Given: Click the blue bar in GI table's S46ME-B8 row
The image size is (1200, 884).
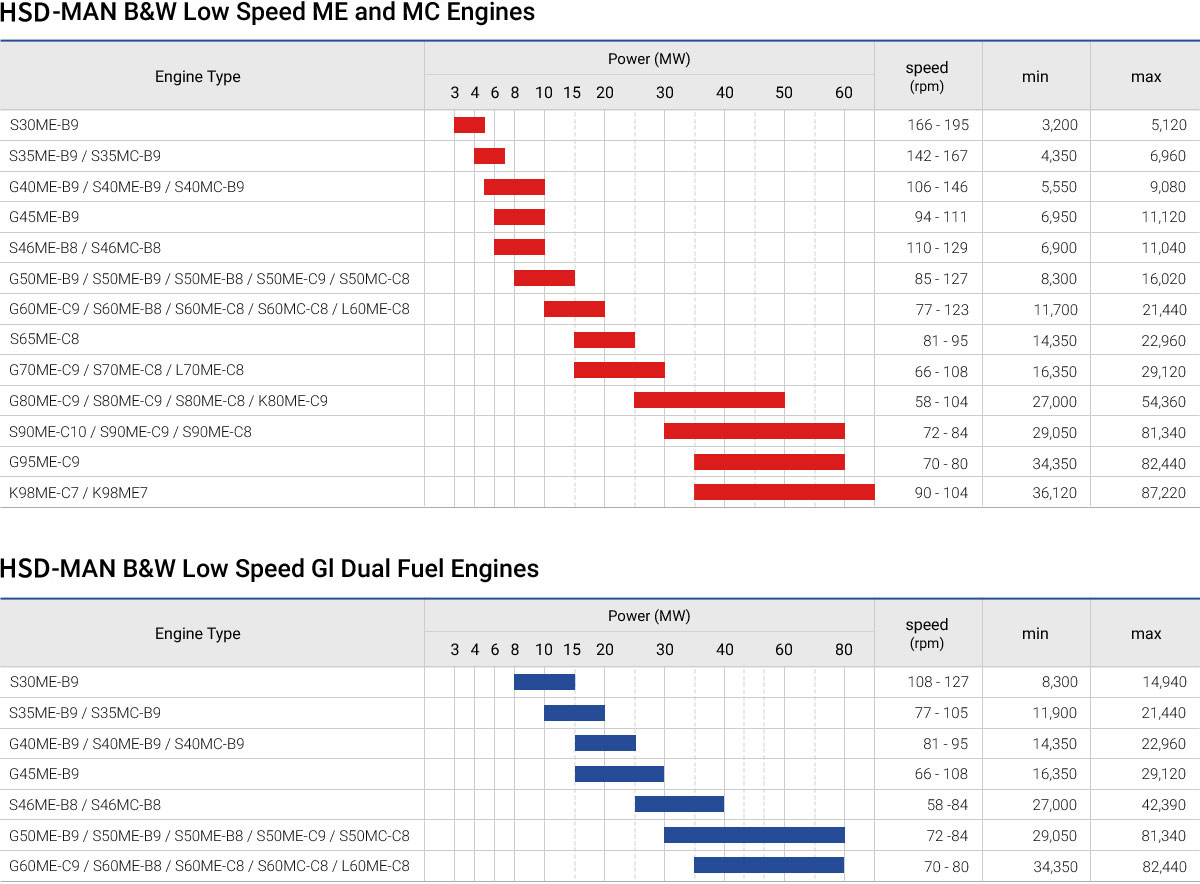Looking at the screenshot, I should 679,804.
